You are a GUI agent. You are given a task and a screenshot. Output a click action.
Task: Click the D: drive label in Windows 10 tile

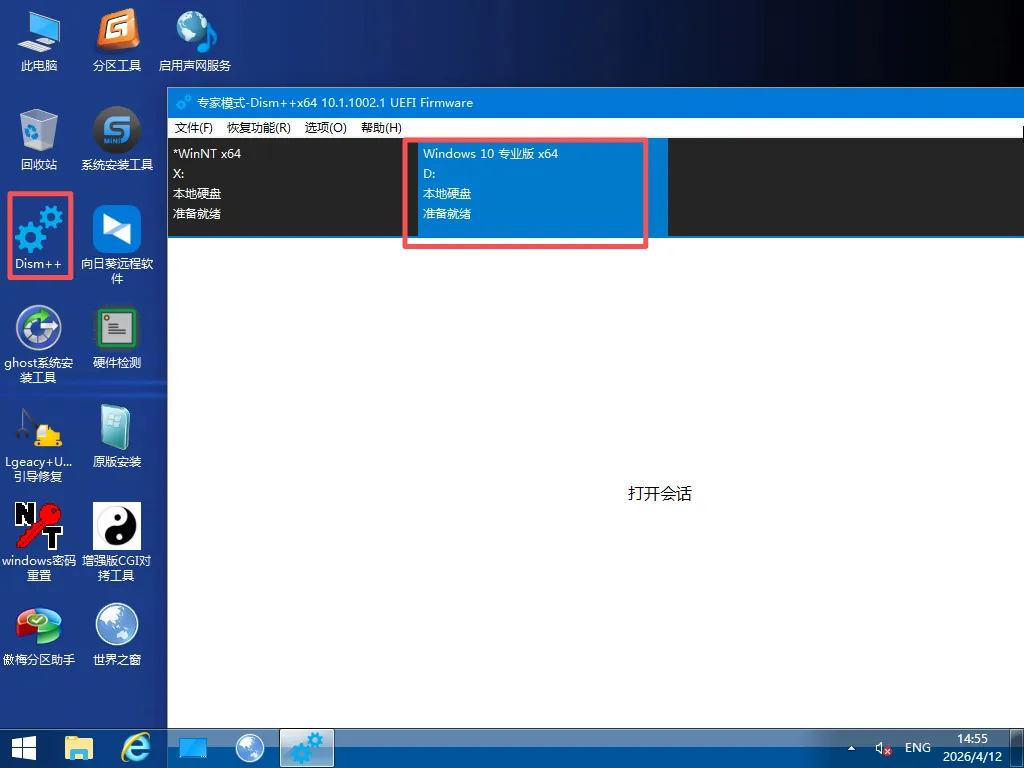[x=429, y=174]
